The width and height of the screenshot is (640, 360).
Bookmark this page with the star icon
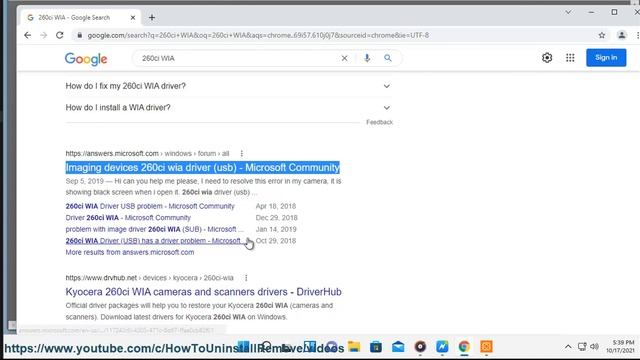coord(602,35)
